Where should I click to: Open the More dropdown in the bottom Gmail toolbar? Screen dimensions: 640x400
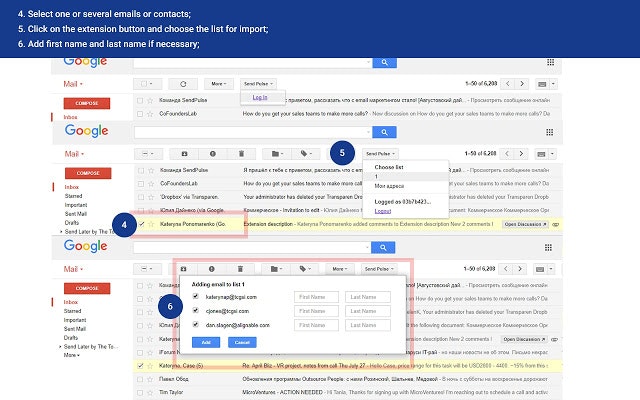pyautogui.click(x=340, y=269)
